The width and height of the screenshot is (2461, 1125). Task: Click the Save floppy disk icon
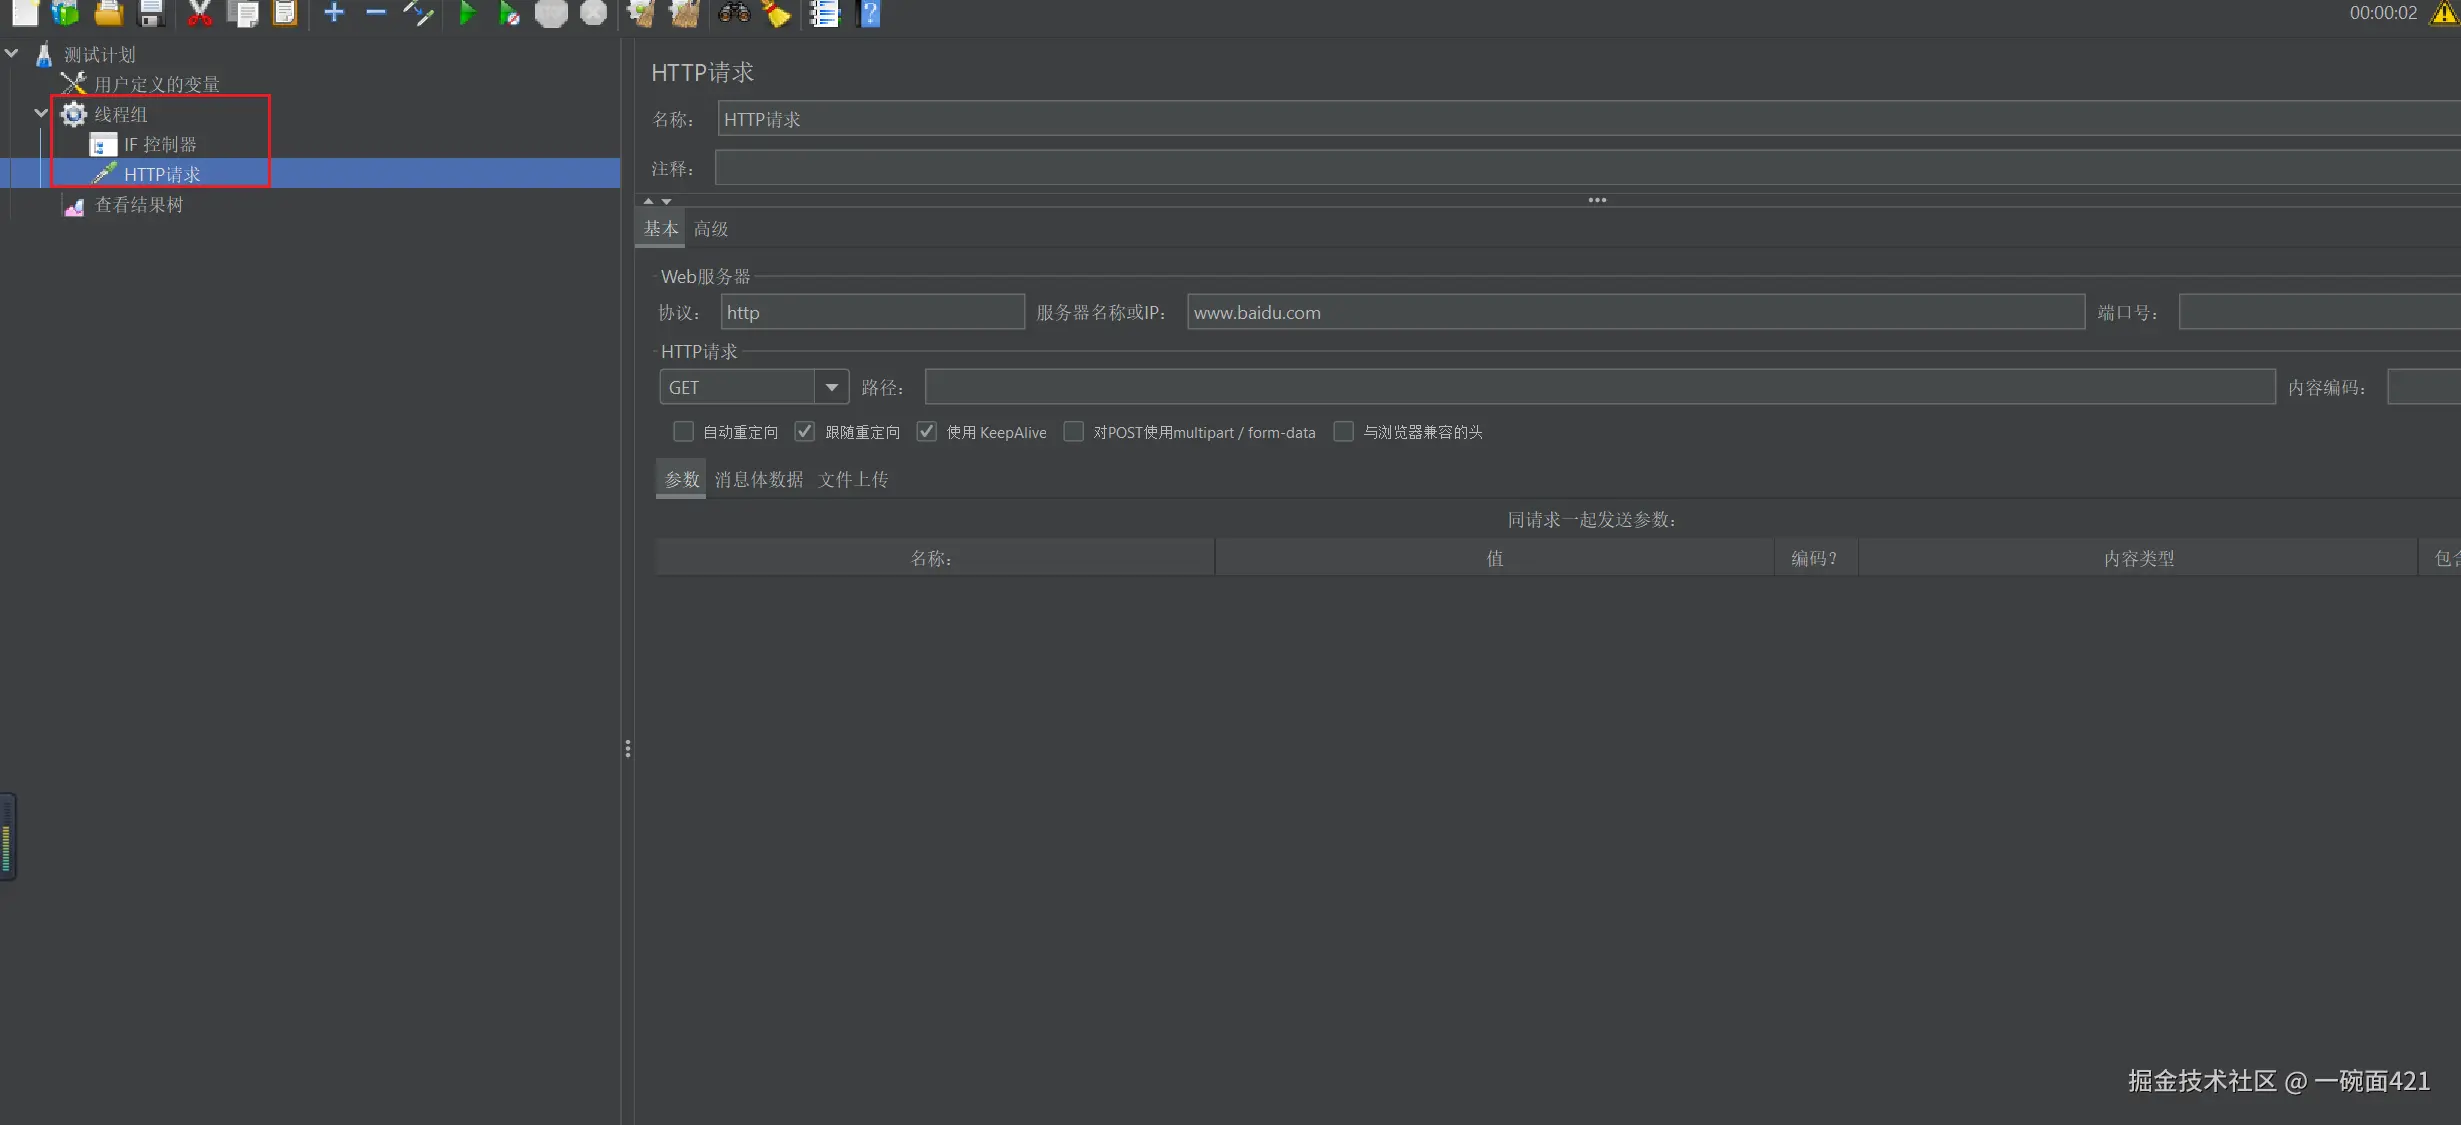(151, 13)
